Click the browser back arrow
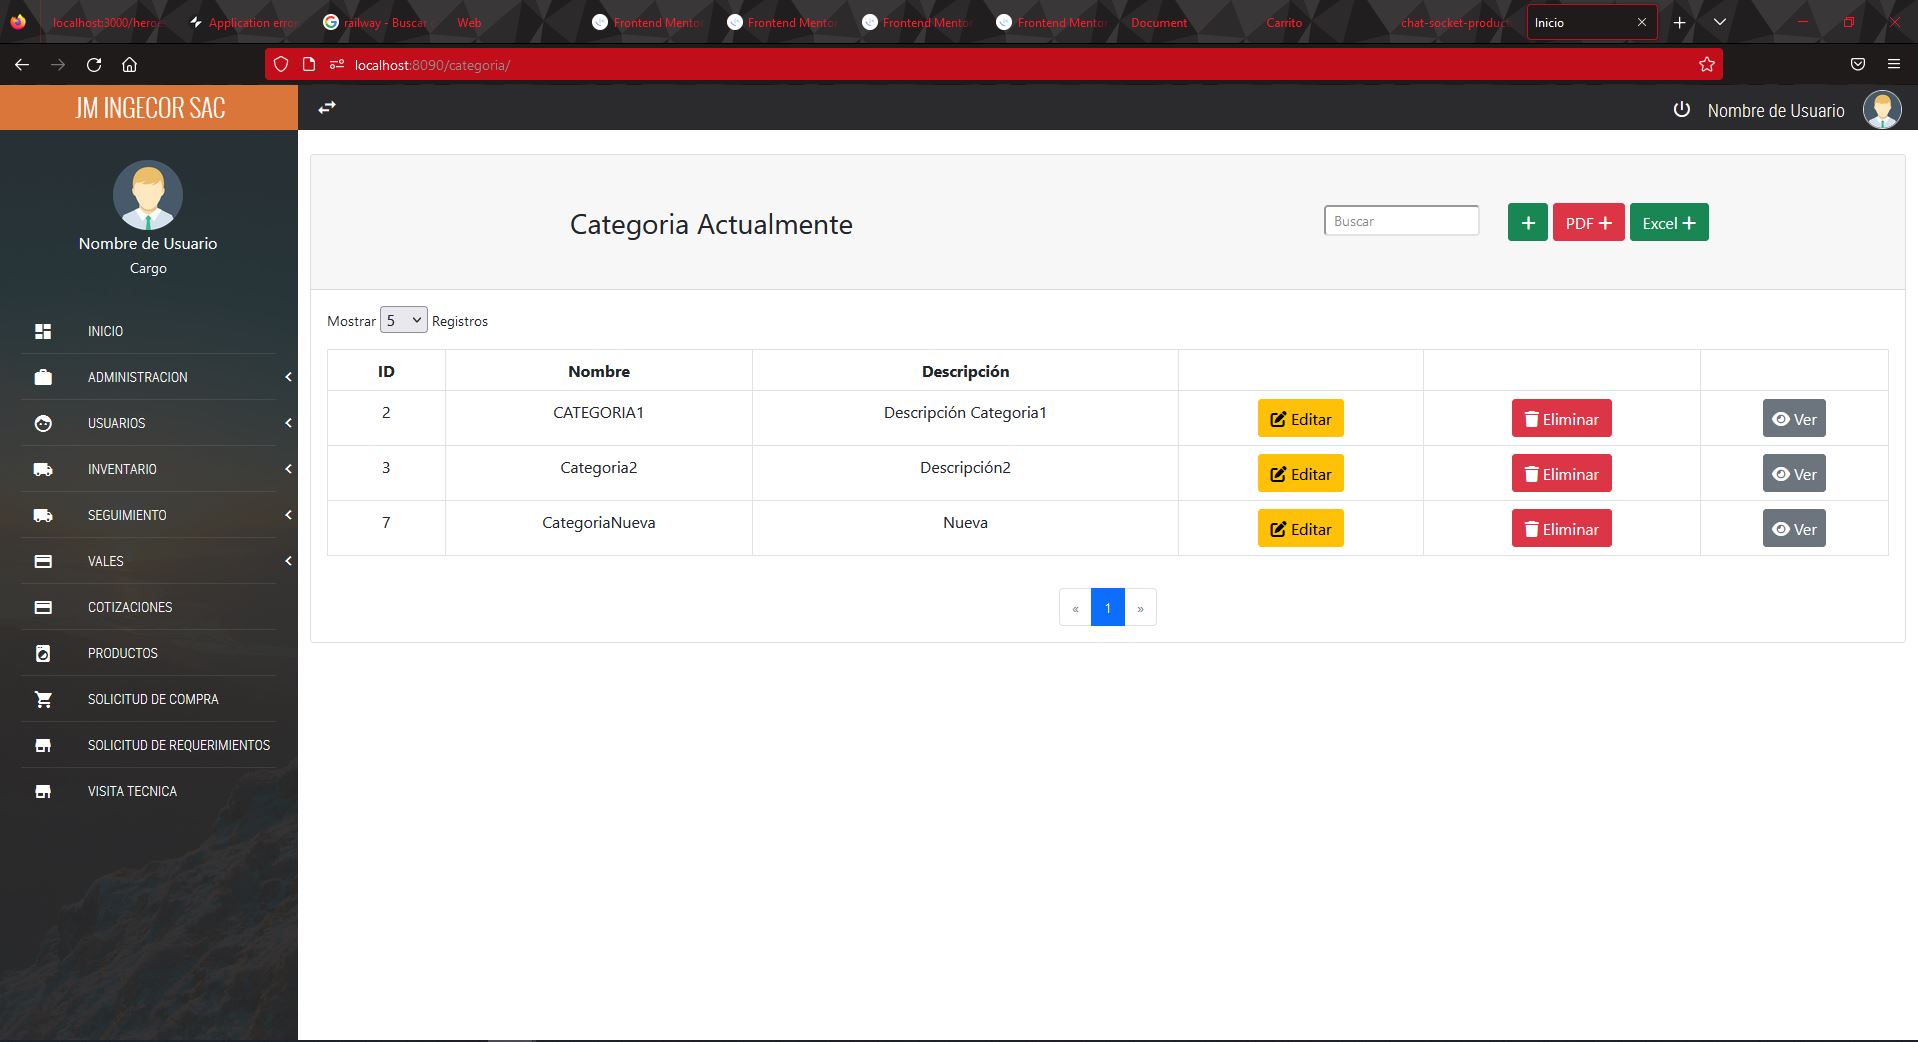The image size is (1918, 1042). [x=22, y=64]
